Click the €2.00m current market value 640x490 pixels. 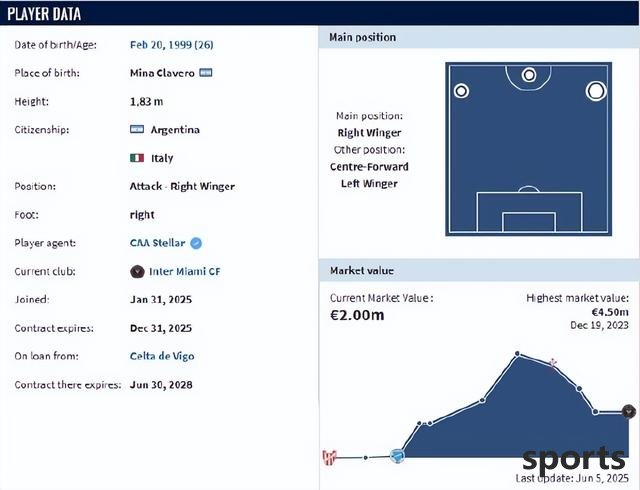pos(357,315)
